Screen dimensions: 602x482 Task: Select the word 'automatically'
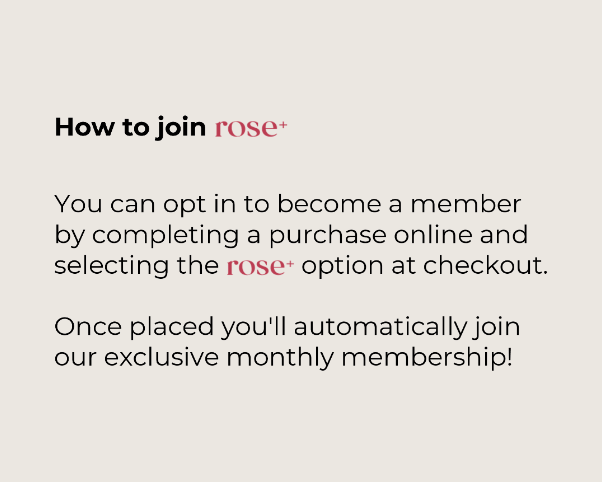pyautogui.click(x=380, y=328)
